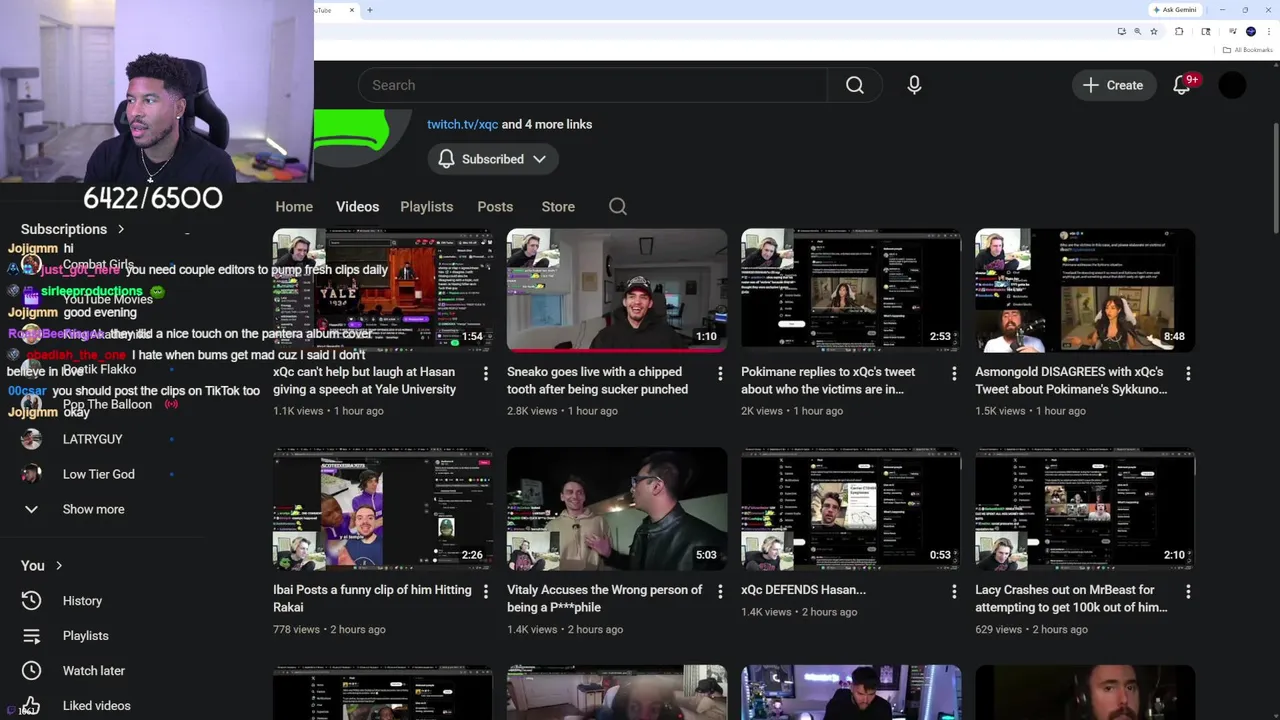Open the LATRYGUY subscription channel
The width and height of the screenshot is (1280, 720).
click(x=92, y=439)
